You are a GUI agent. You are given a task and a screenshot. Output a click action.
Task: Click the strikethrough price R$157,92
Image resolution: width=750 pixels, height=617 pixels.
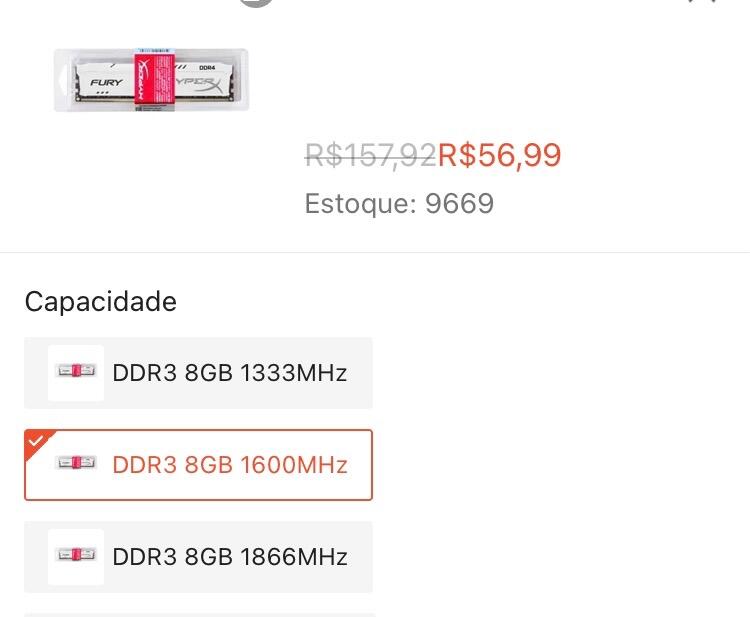coord(371,155)
